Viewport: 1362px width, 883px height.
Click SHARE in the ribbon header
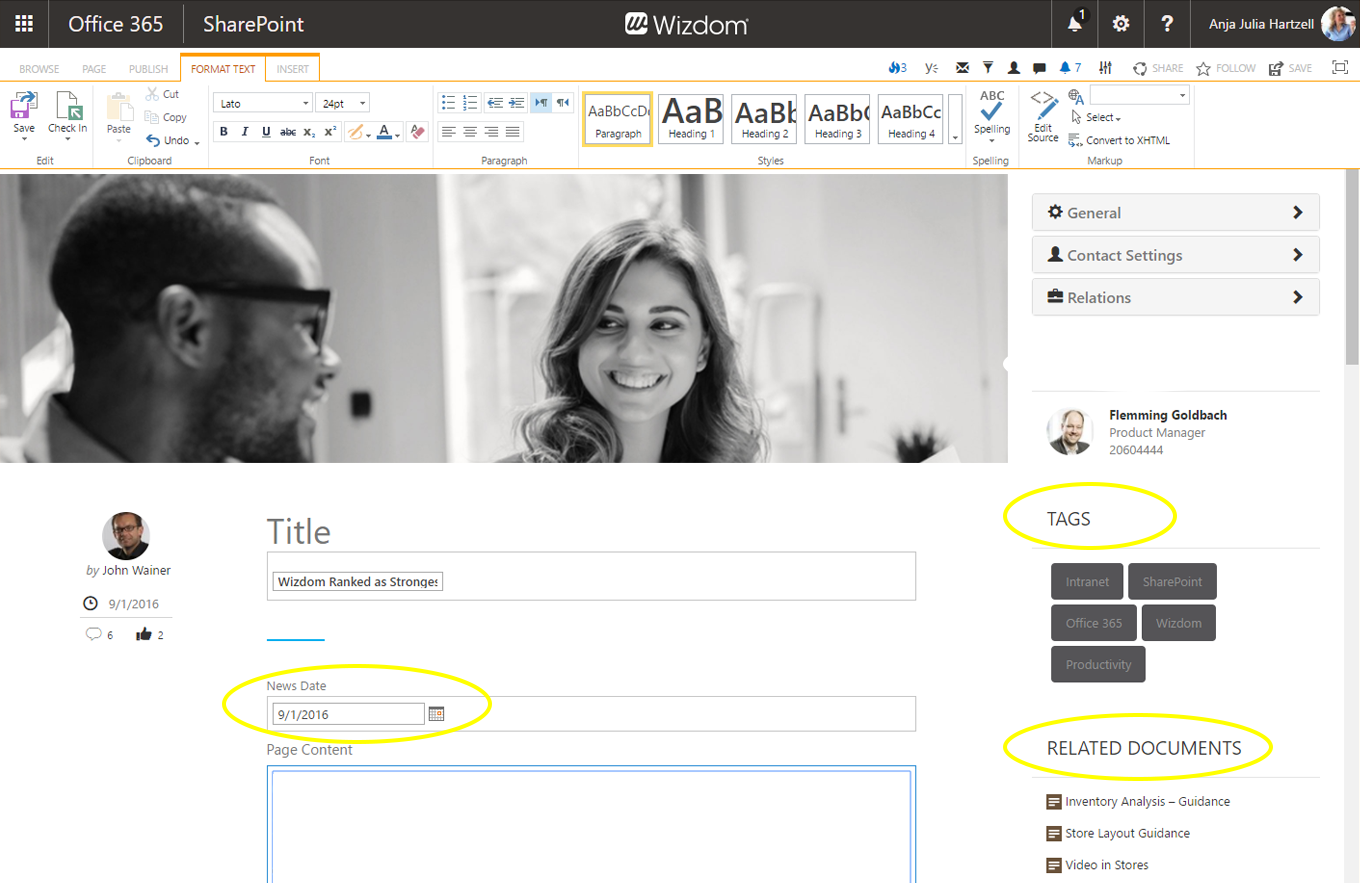[1158, 68]
